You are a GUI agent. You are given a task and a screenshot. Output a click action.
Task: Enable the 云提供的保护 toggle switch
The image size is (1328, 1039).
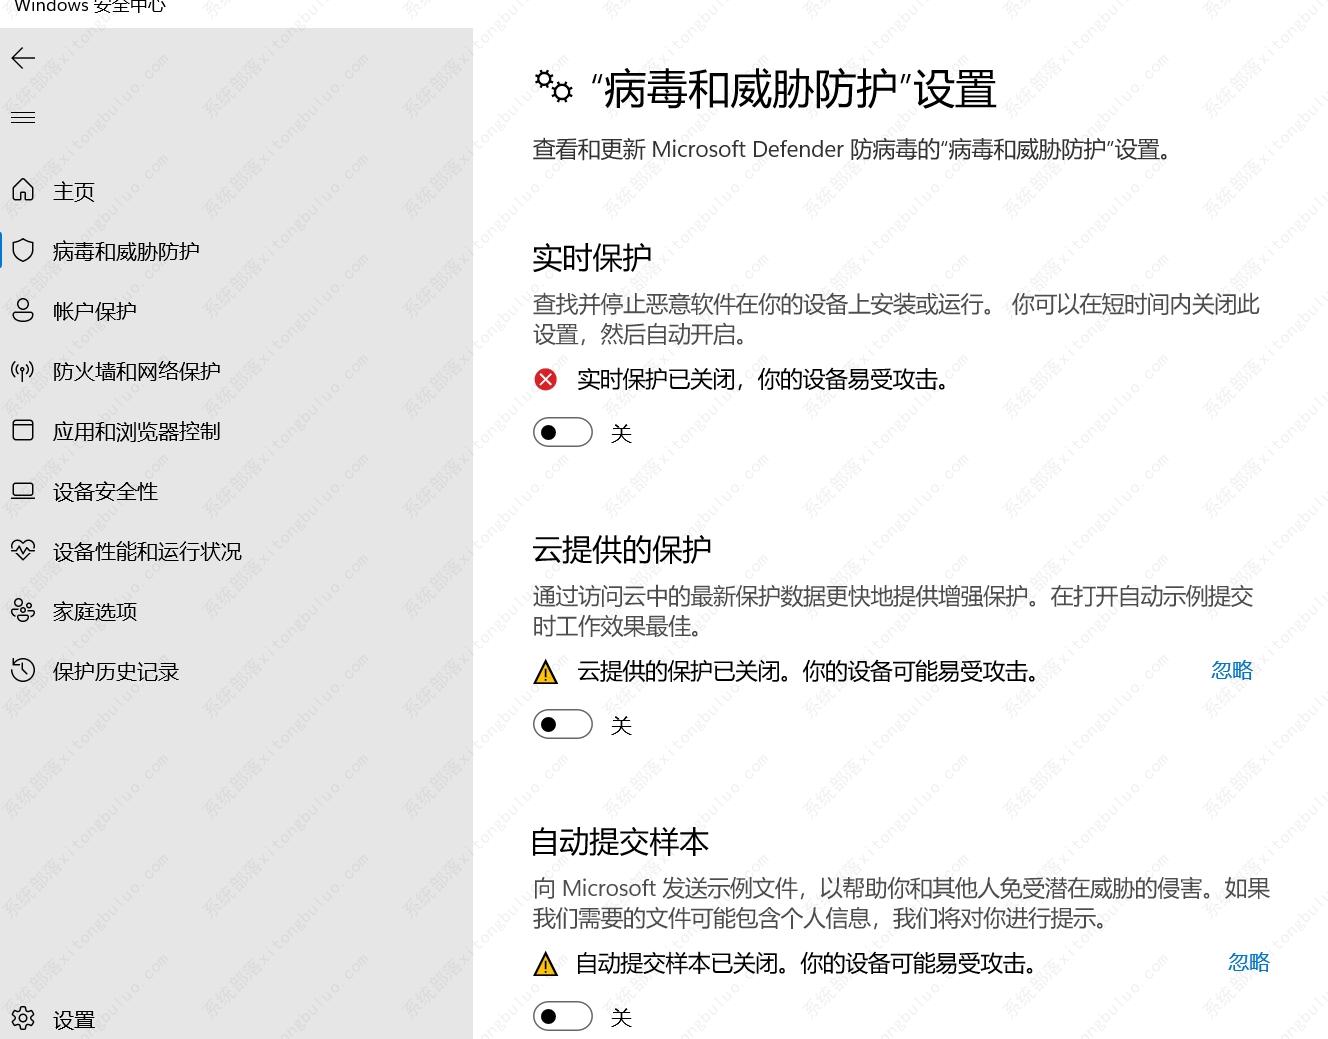(562, 725)
